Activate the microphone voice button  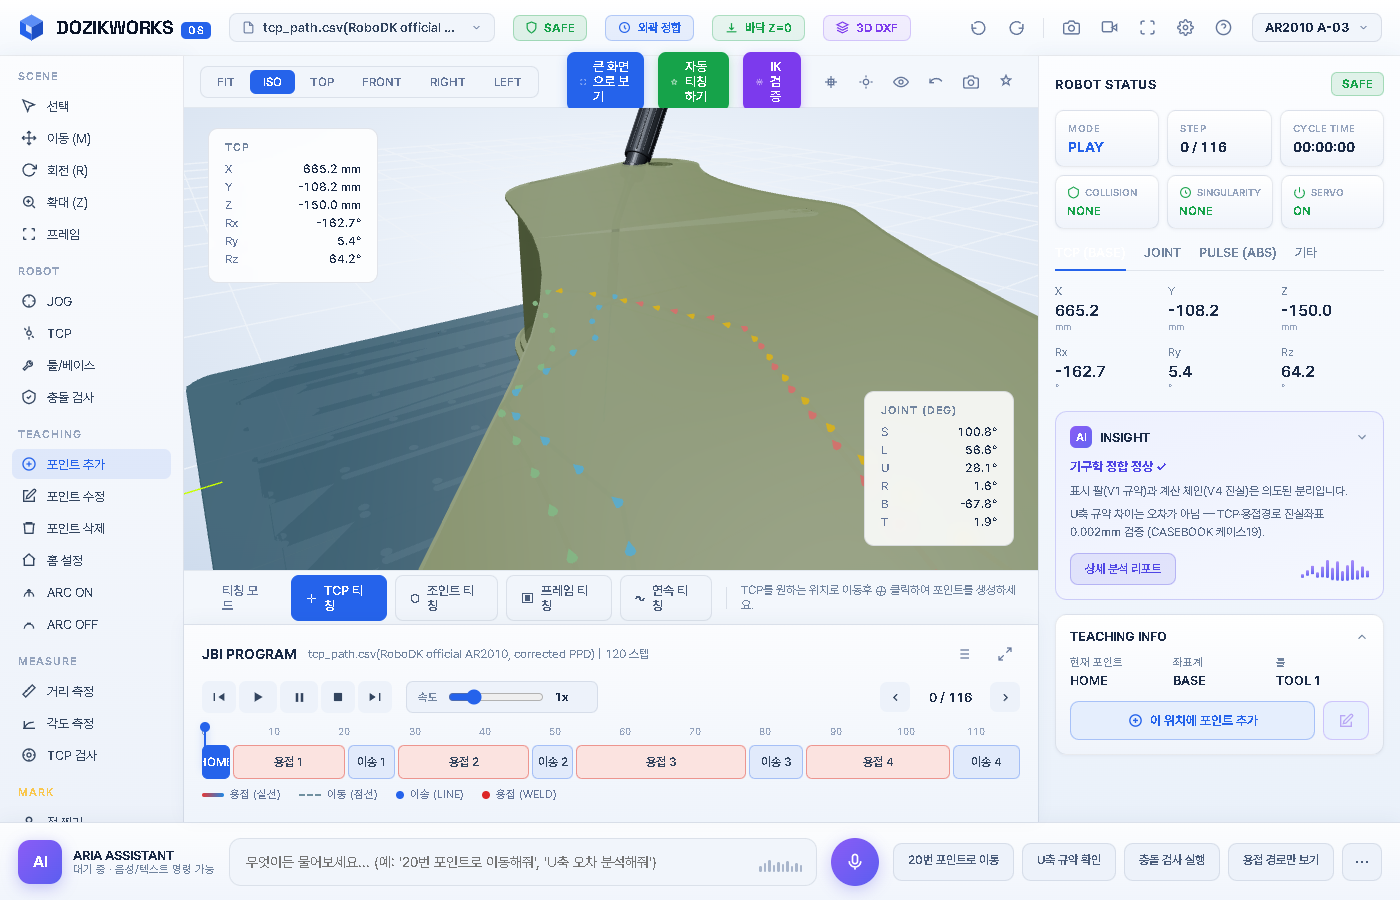click(855, 862)
